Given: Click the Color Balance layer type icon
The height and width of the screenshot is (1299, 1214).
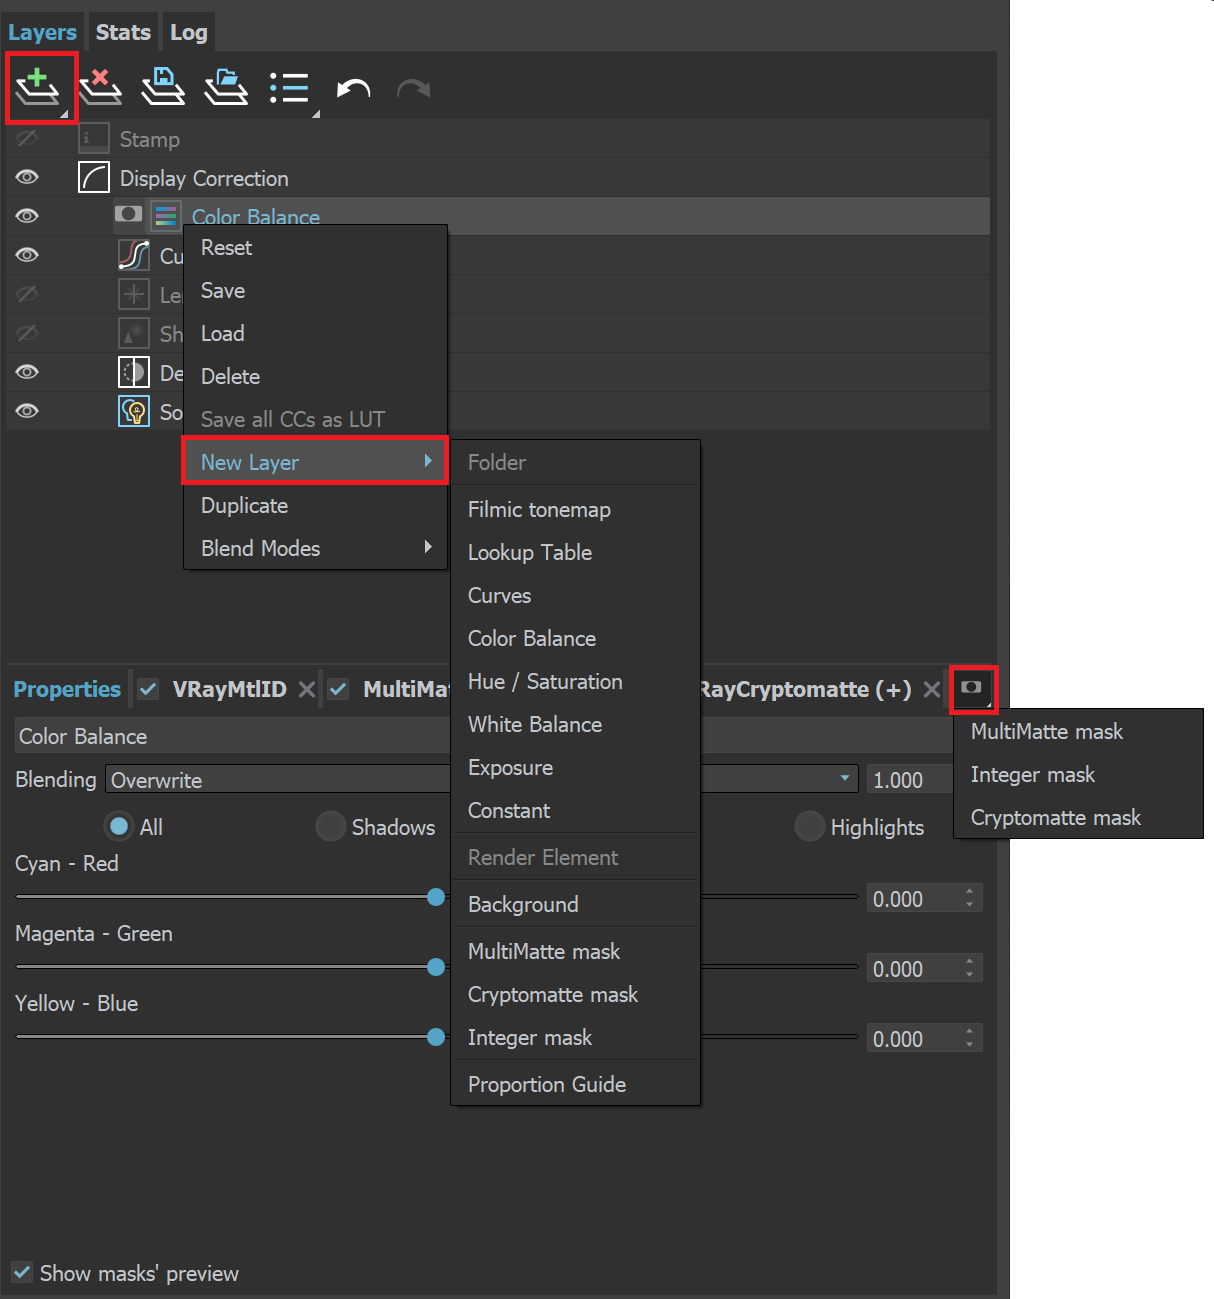Looking at the screenshot, I should (166, 216).
